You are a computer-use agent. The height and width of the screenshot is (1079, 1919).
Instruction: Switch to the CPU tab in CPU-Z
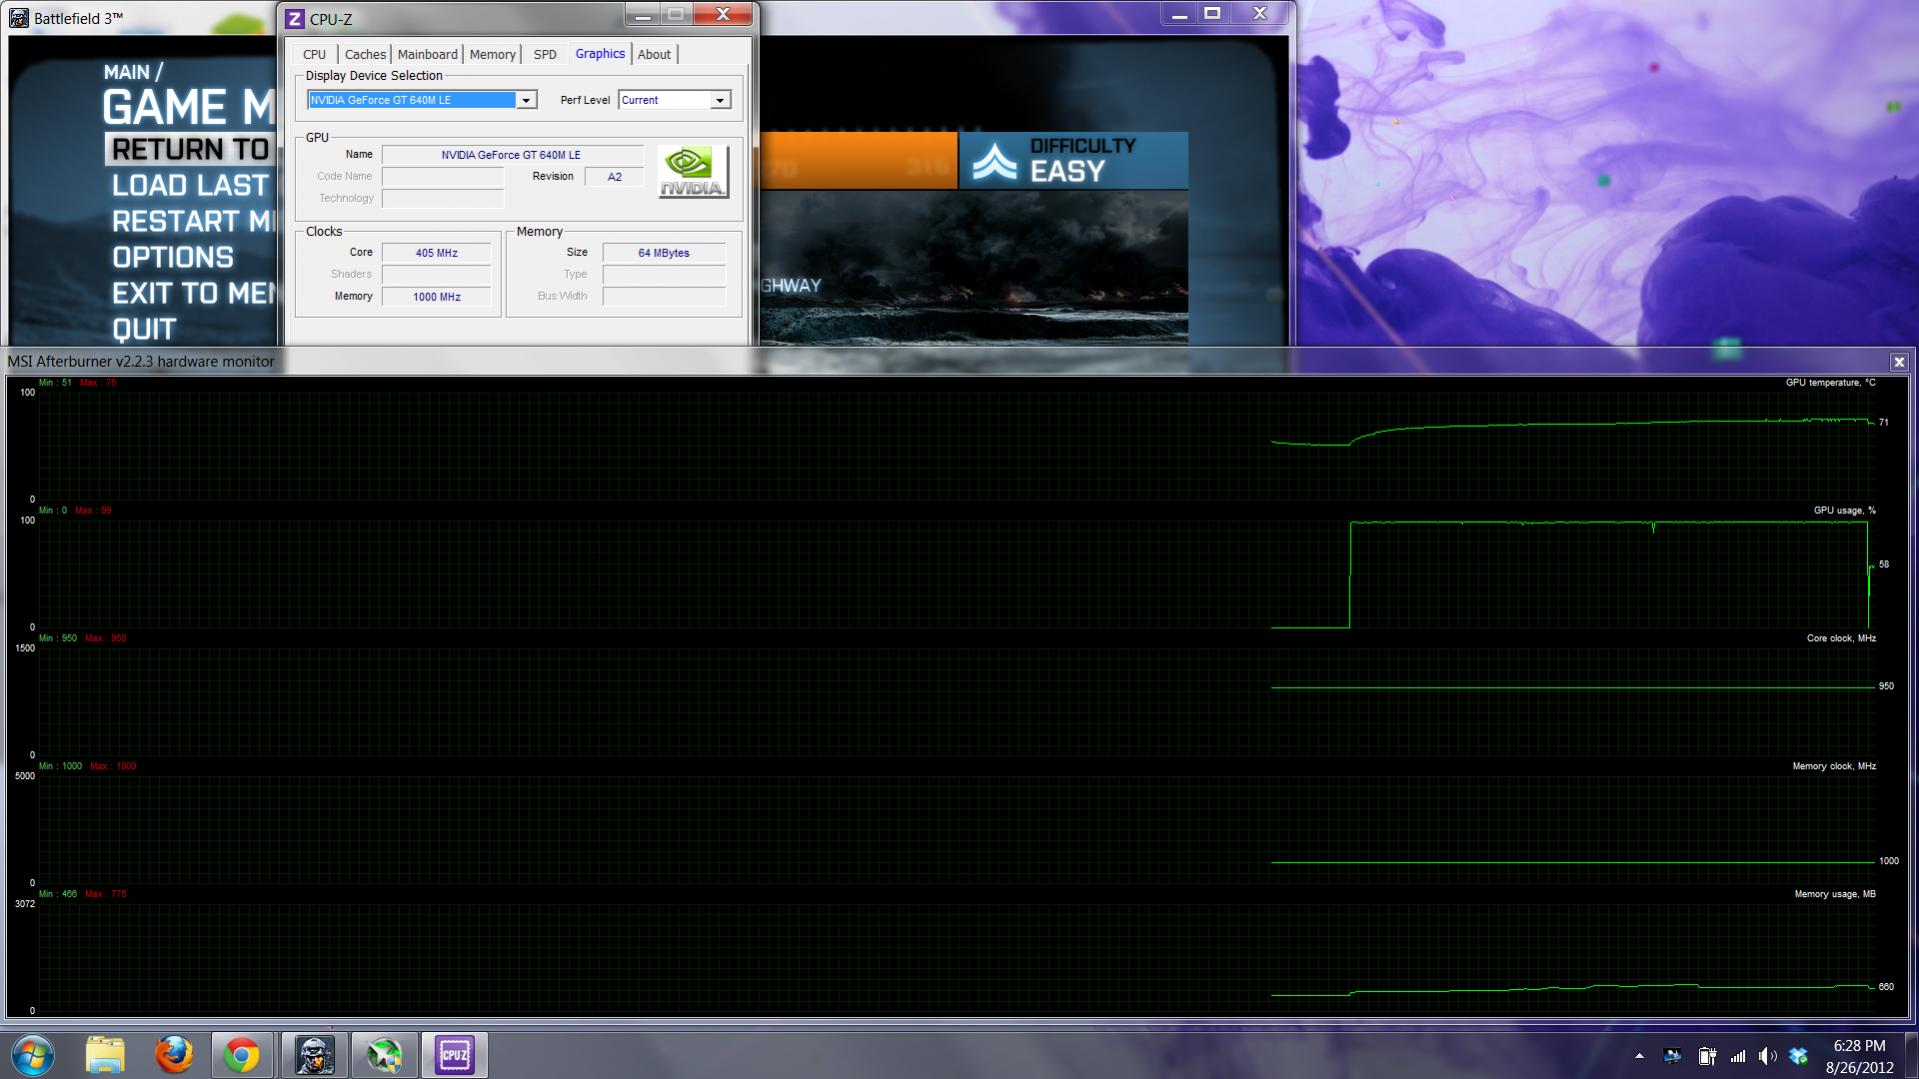tap(314, 55)
